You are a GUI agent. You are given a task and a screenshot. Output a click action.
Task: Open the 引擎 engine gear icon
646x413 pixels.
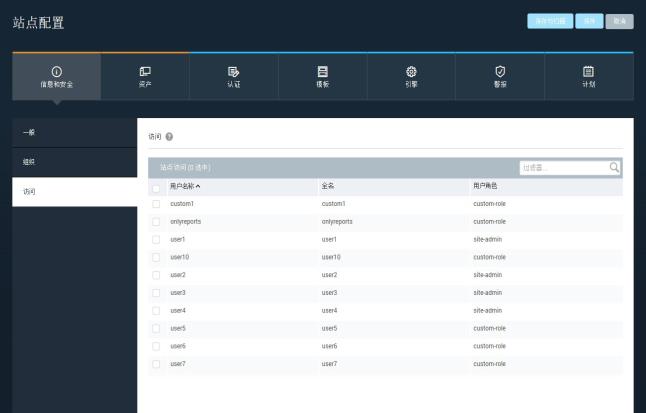[411, 71]
